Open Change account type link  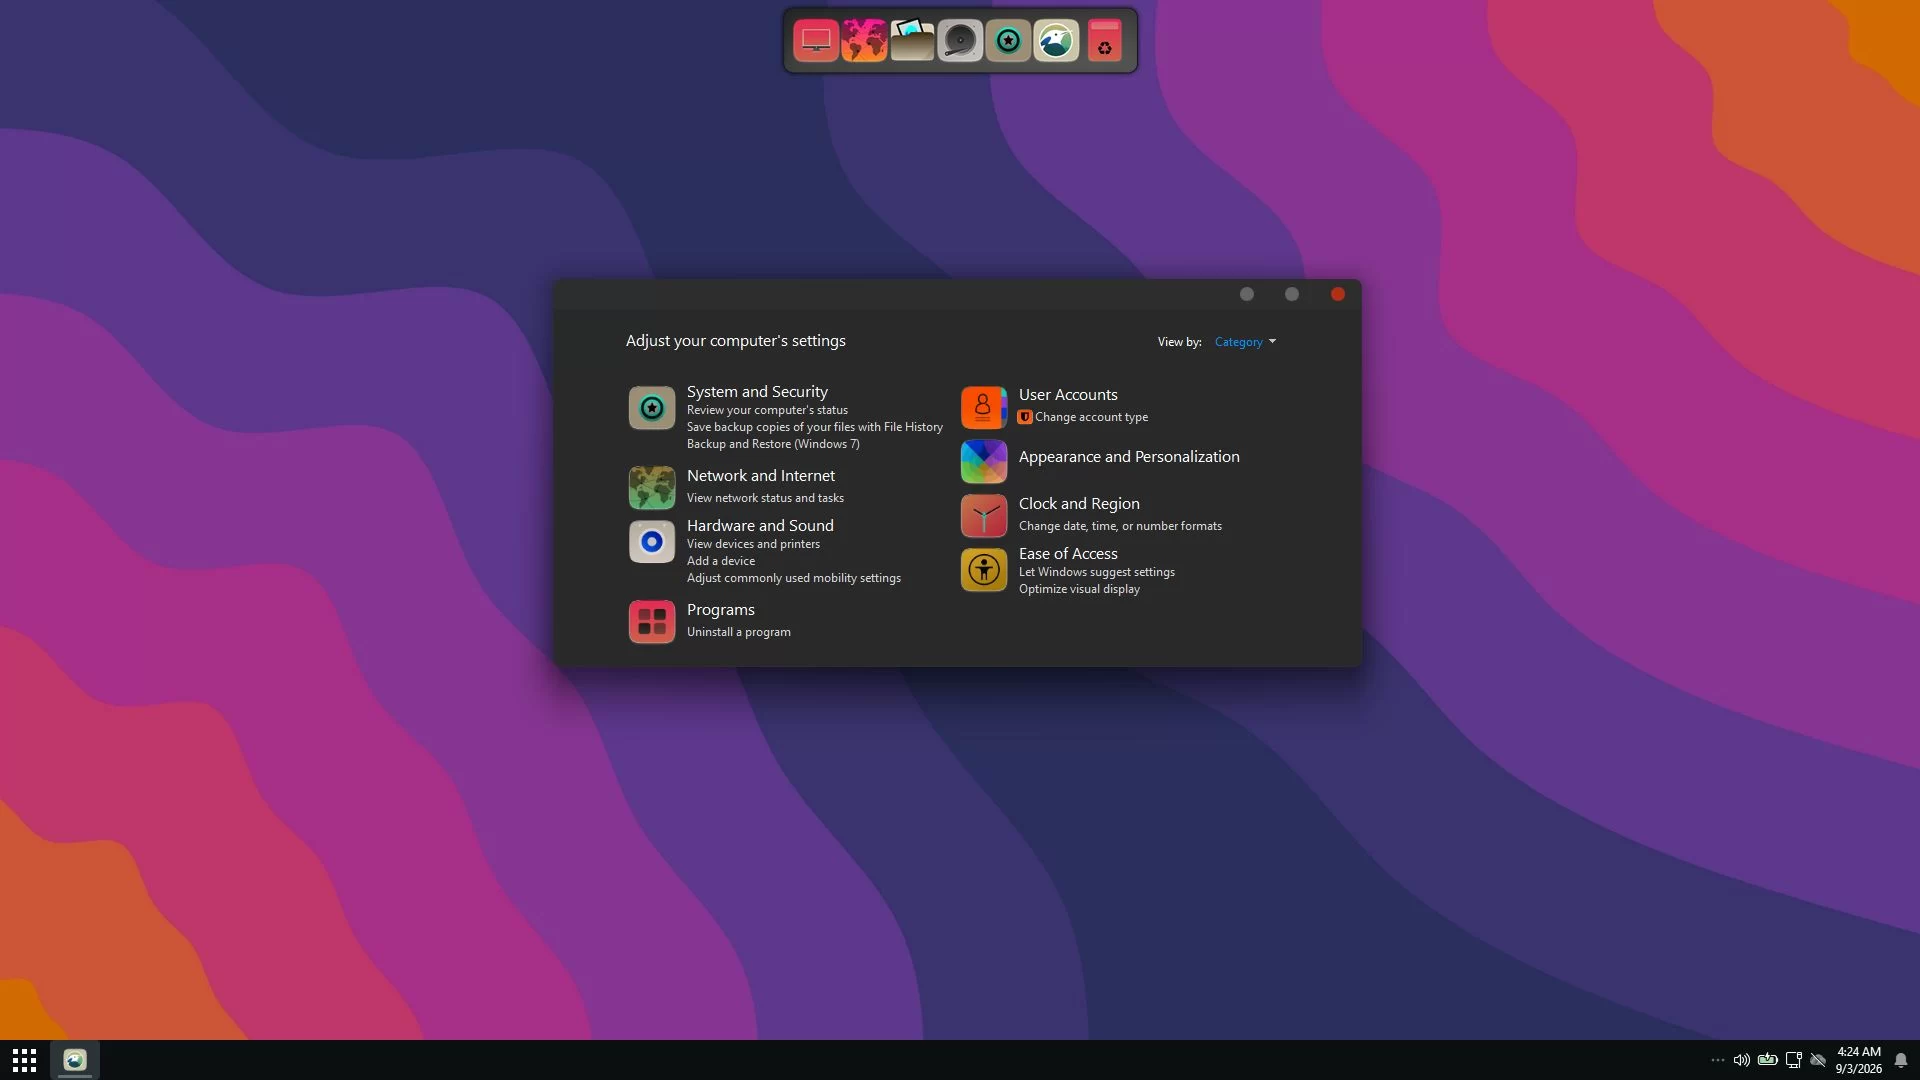click(1091, 417)
